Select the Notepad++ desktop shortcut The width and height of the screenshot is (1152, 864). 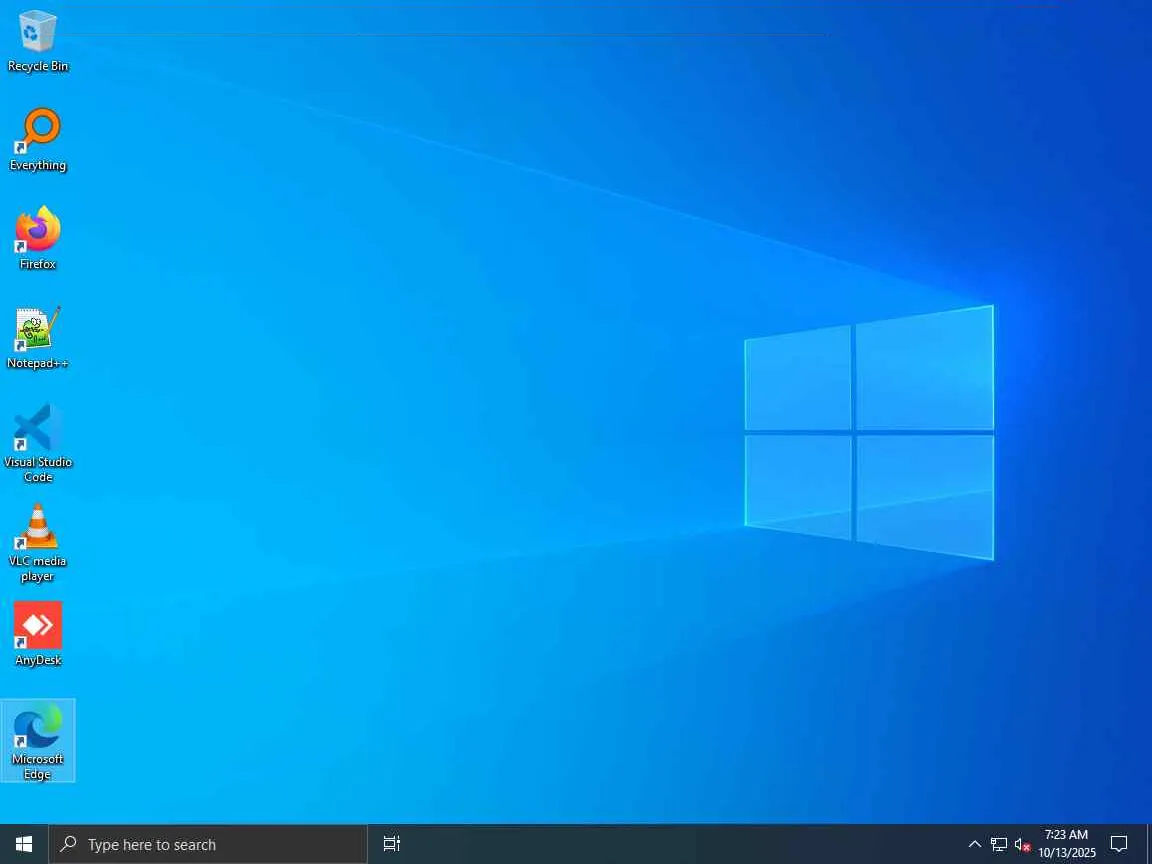[37, 337]
